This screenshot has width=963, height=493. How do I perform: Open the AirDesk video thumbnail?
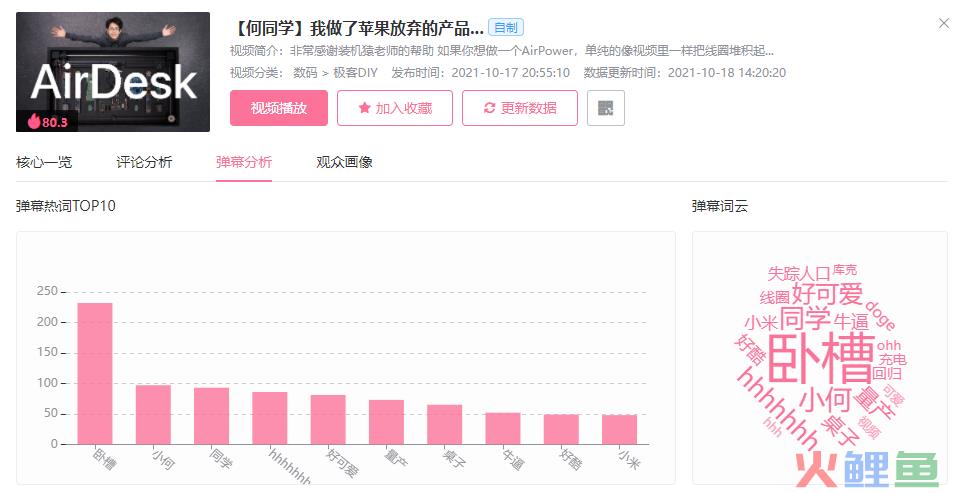tap(113, 72)
